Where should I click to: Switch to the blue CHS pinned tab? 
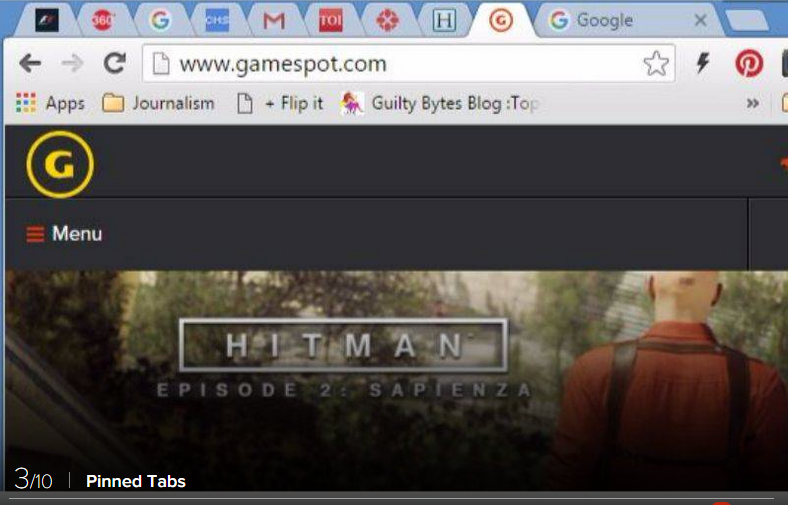tap(217, 21)
